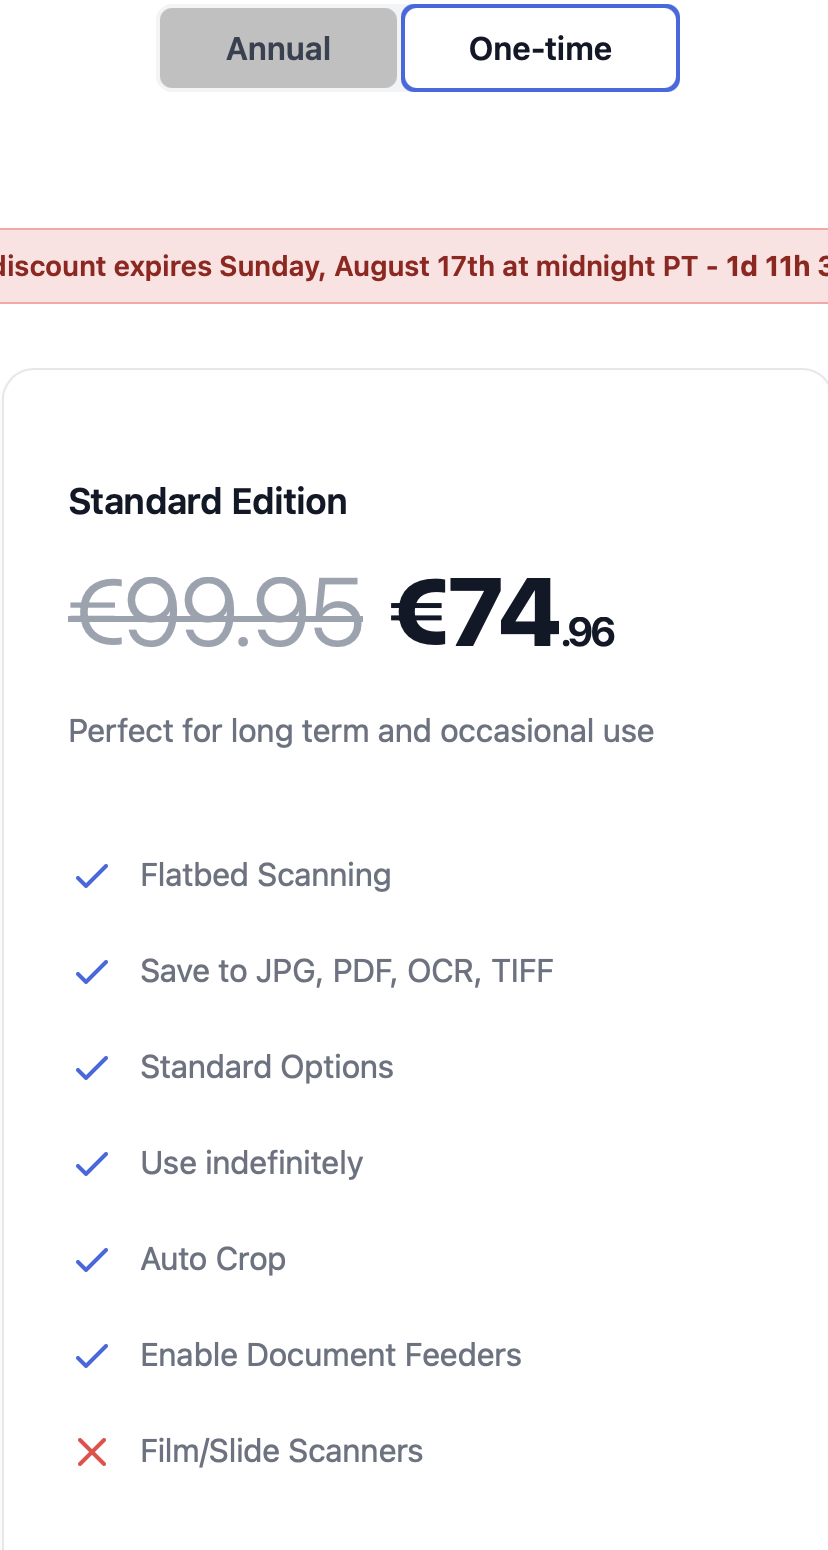Click the Flatbed Scanning feature text
828x1550 pixels.
point(265,875)
